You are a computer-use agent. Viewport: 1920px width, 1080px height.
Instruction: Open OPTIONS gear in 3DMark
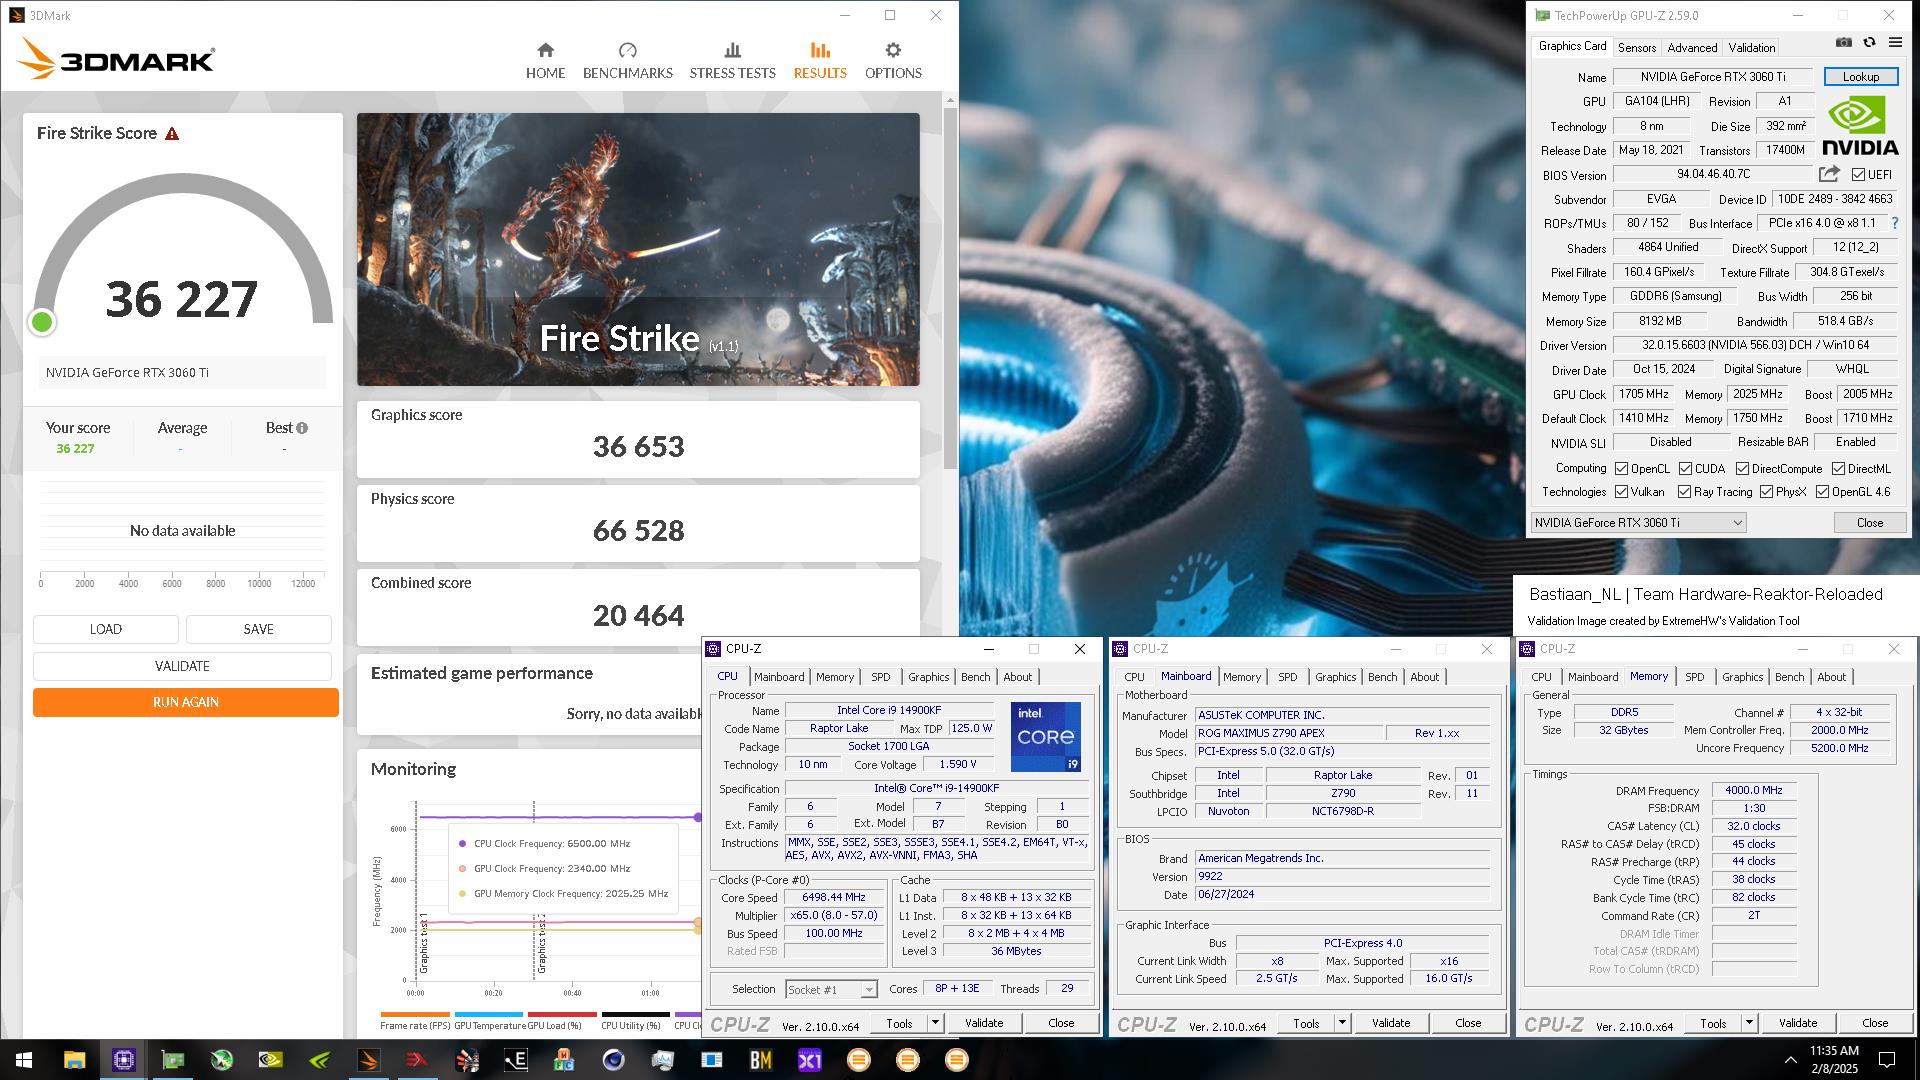[893, 60]
